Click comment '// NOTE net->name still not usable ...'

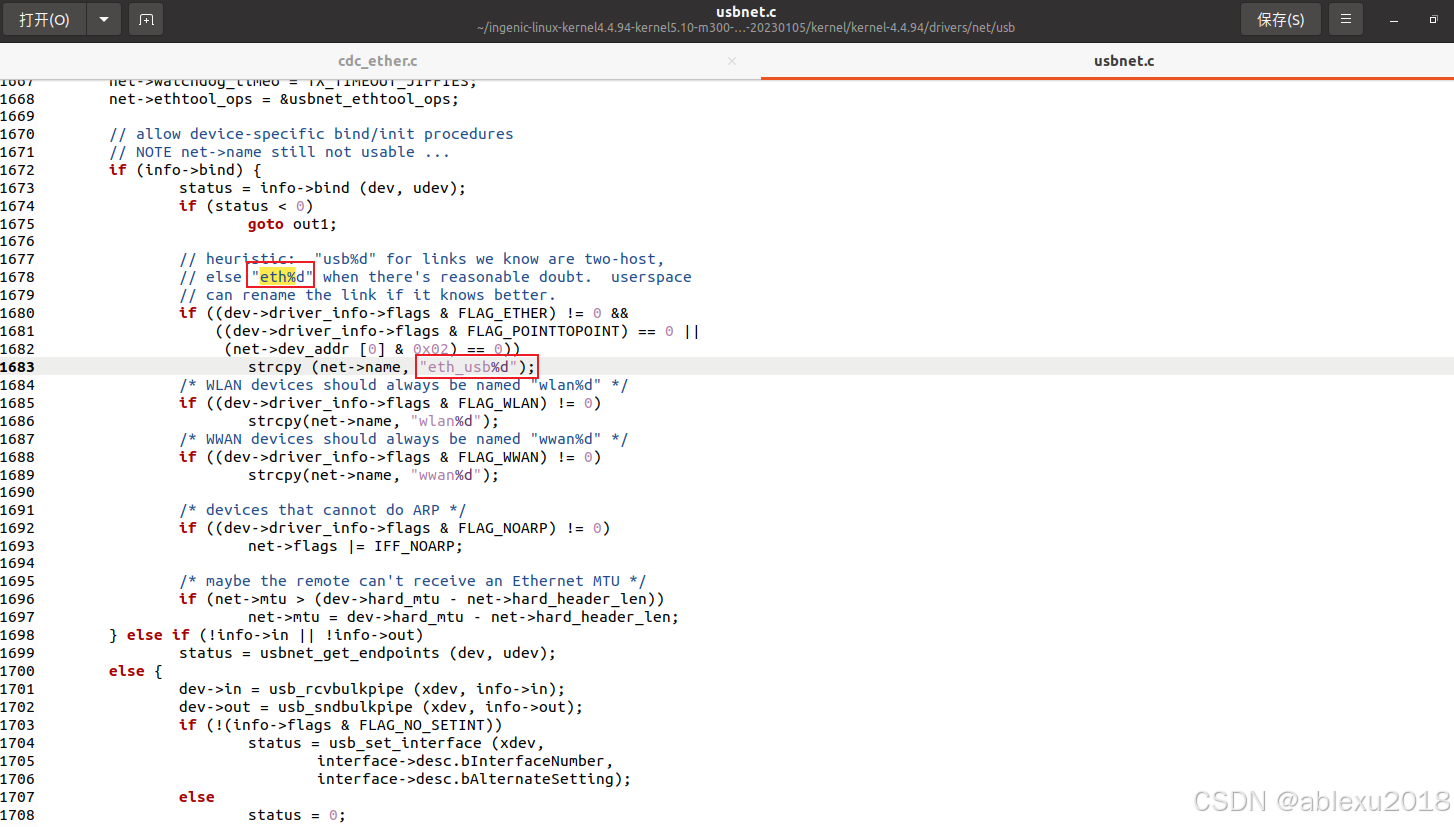279,152
